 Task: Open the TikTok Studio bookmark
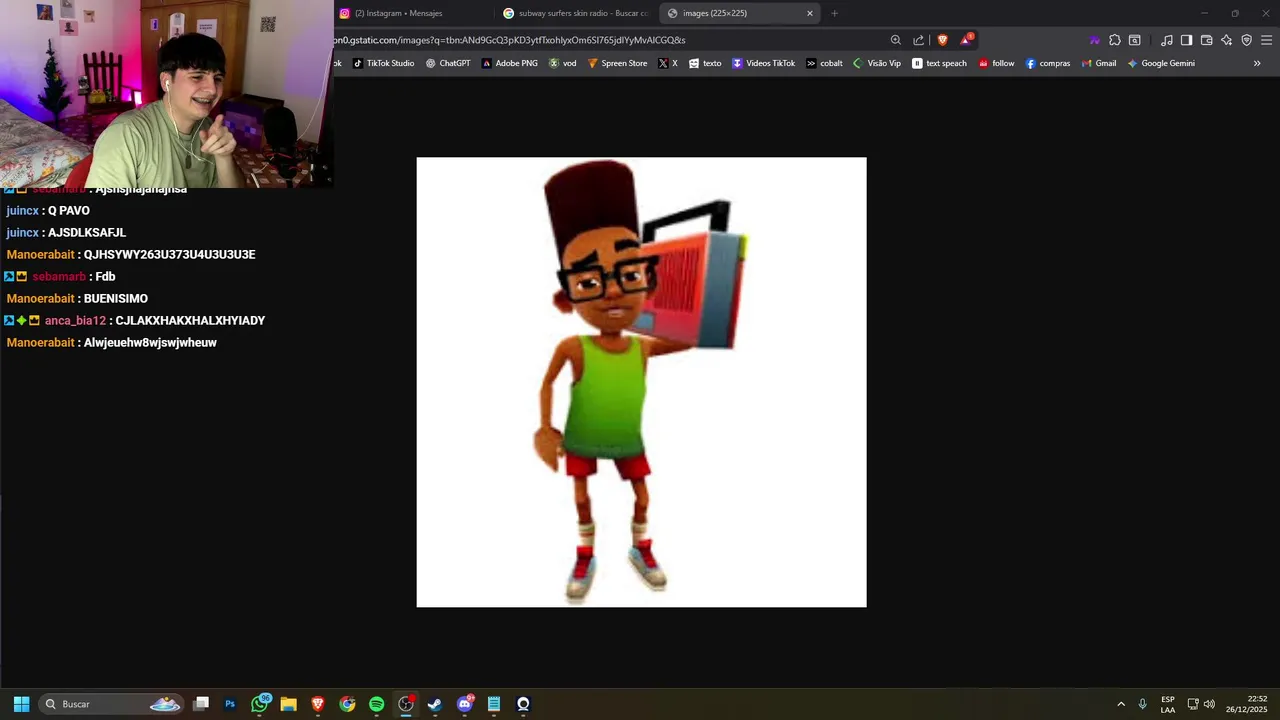pyautogui.click(x=383, y=63)
